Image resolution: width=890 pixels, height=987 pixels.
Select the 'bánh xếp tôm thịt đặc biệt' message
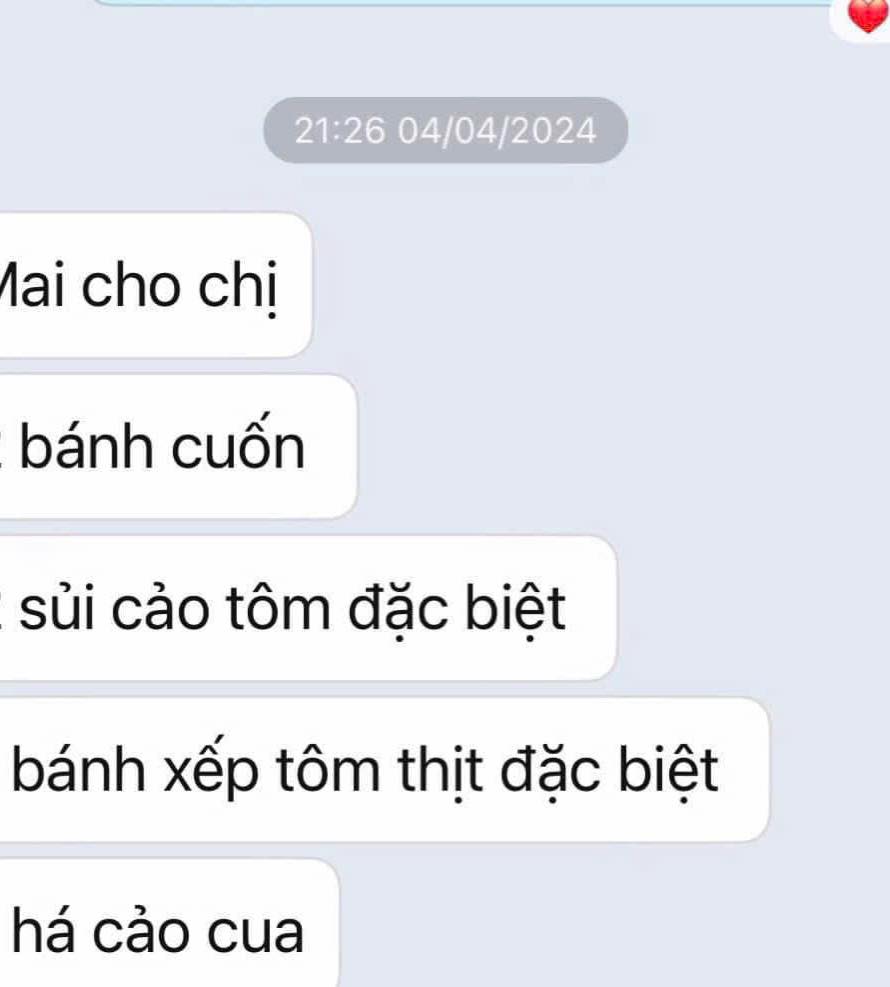coord(384,769)
